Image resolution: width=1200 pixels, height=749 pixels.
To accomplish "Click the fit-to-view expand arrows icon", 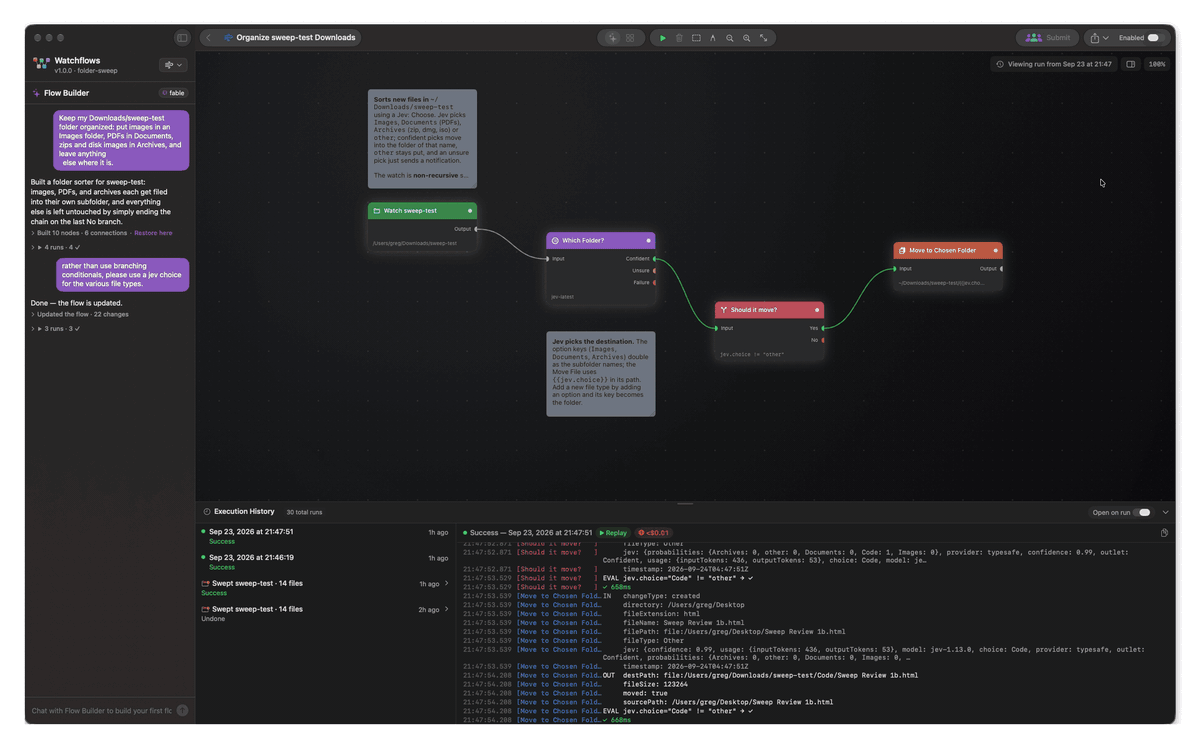I will 764,38.
